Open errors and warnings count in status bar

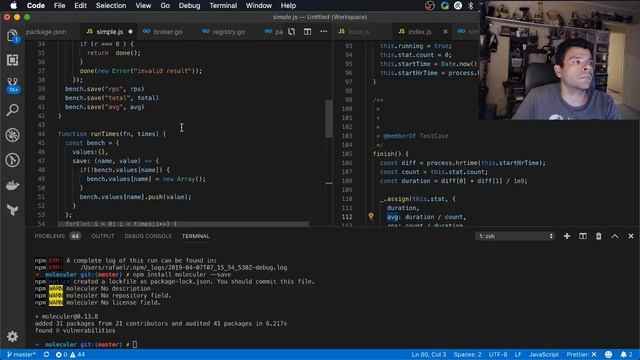click(x=70, y=354)
